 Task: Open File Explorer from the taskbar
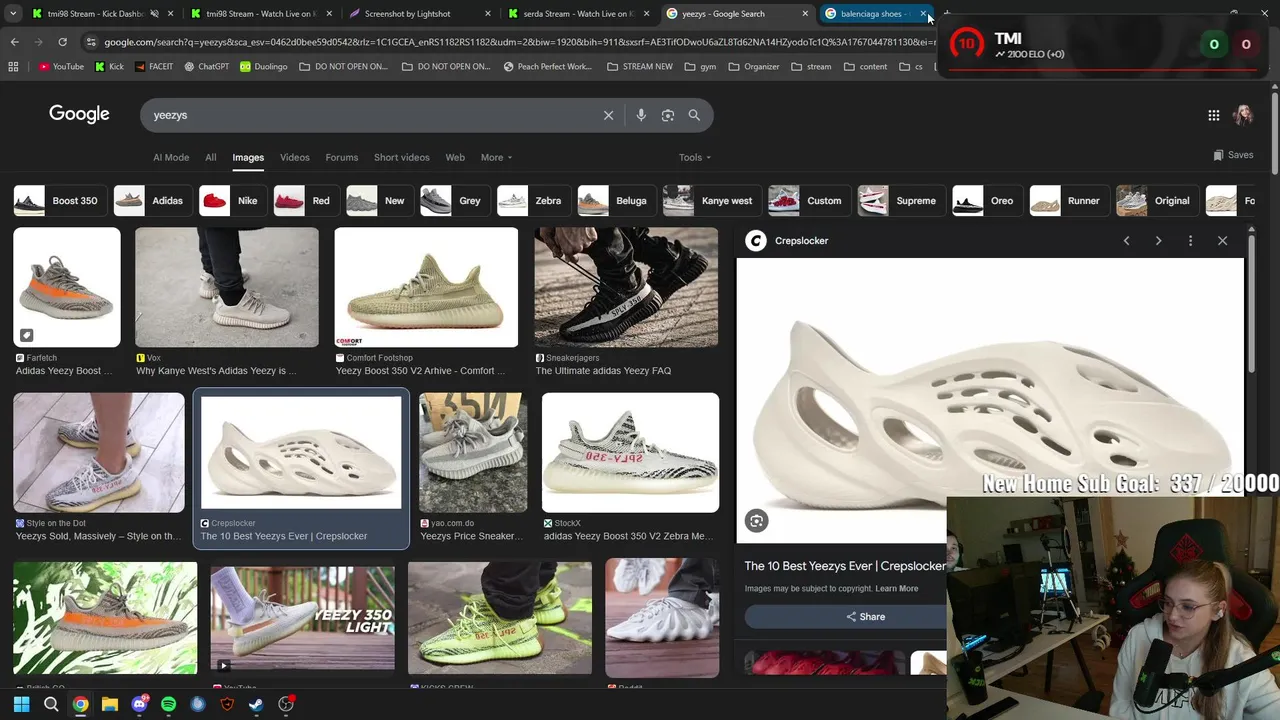pos(110,704)
